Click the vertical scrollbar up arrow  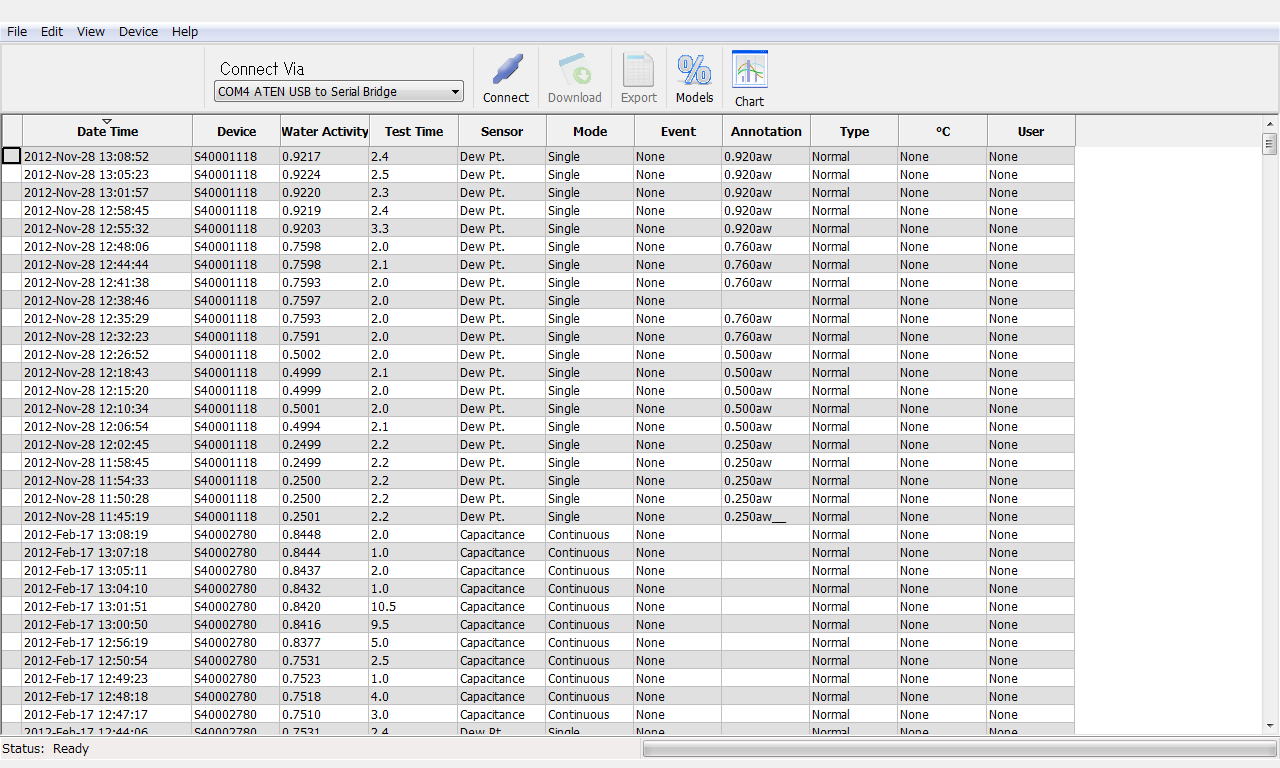(1270, 123)
